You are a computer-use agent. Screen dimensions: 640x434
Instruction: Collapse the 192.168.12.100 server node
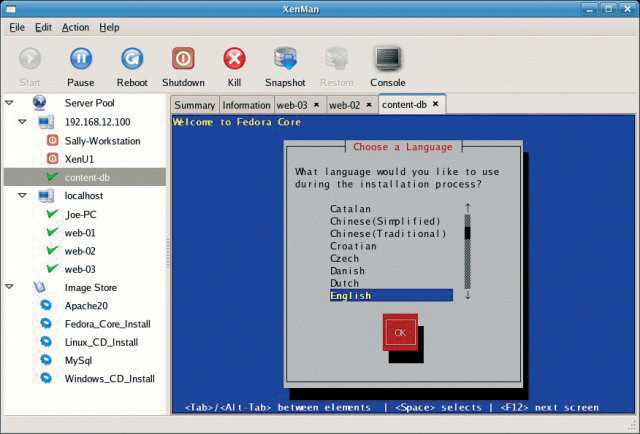(x=22, y=122)
